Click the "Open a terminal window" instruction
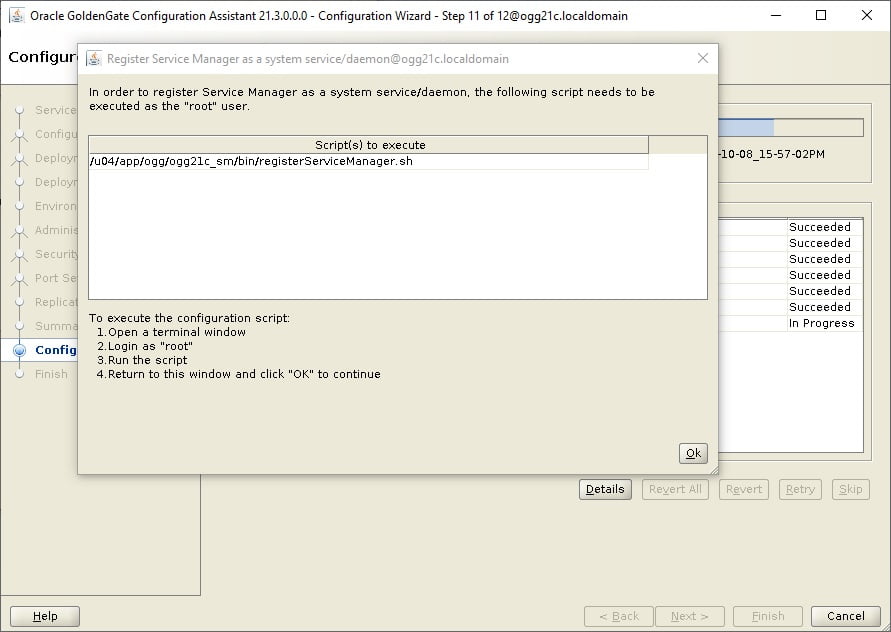Image resolution: width=891 pixels, height=632 pixels. click(x=177, y=332)
